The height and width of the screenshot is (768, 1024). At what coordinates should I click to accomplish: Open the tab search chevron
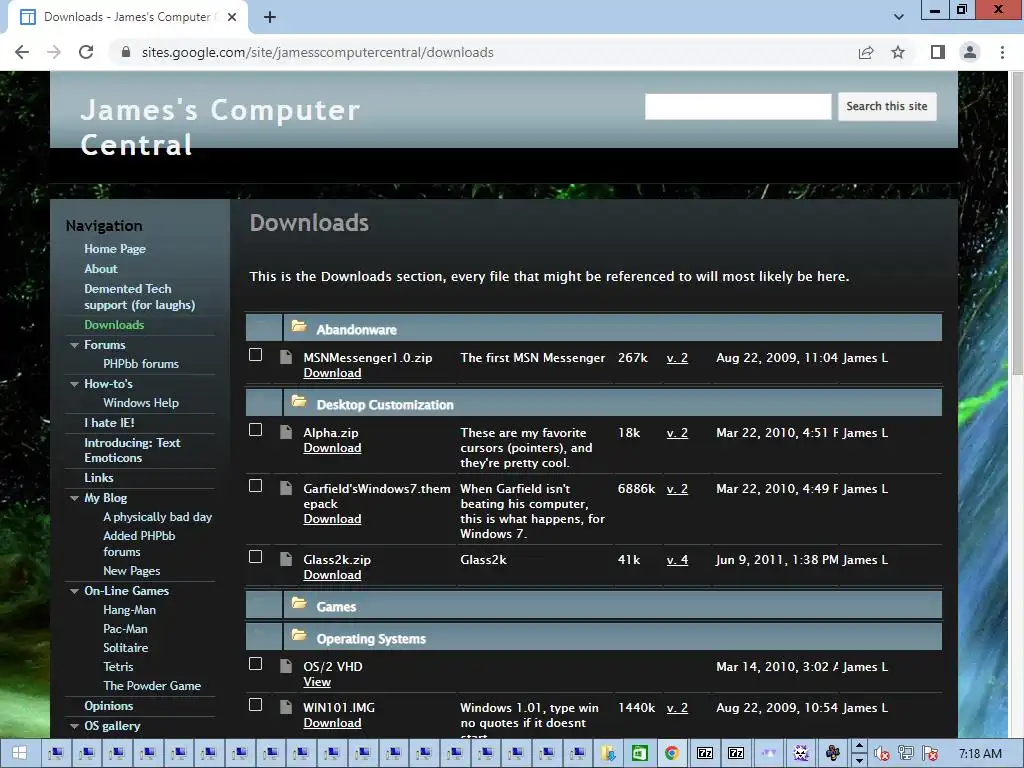point(899,17)
